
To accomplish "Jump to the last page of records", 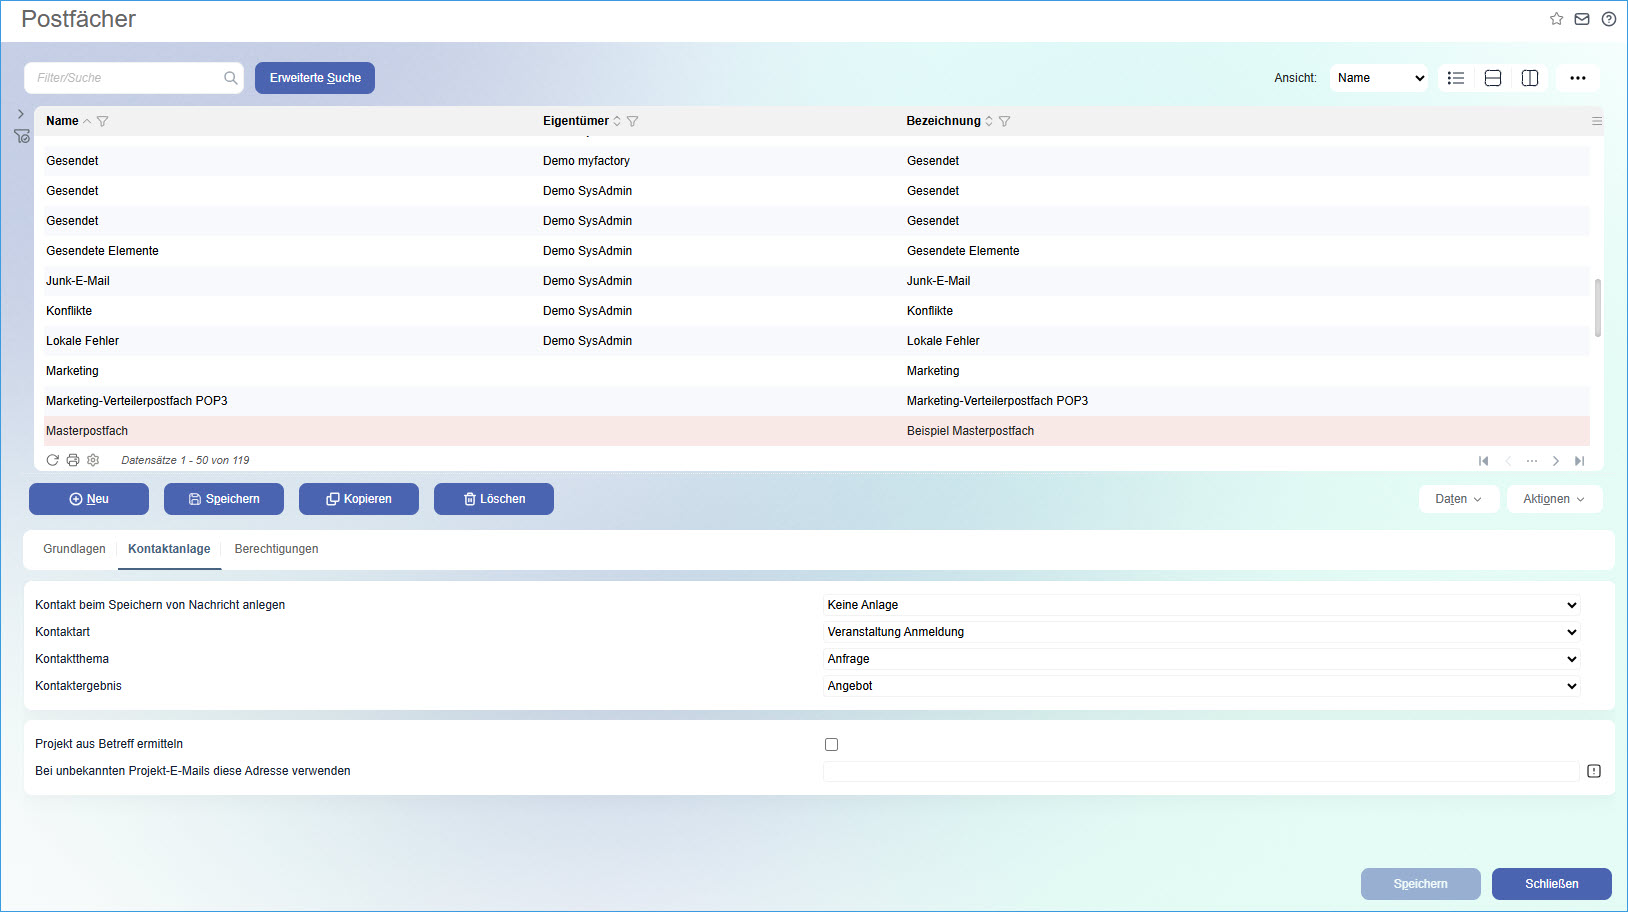I will pyautogui.click(x=1580, y=461).
